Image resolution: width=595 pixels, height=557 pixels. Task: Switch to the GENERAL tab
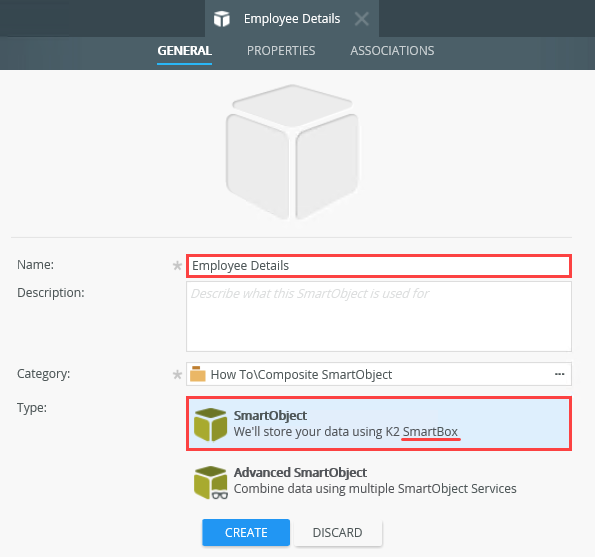(x=184, y=50)
